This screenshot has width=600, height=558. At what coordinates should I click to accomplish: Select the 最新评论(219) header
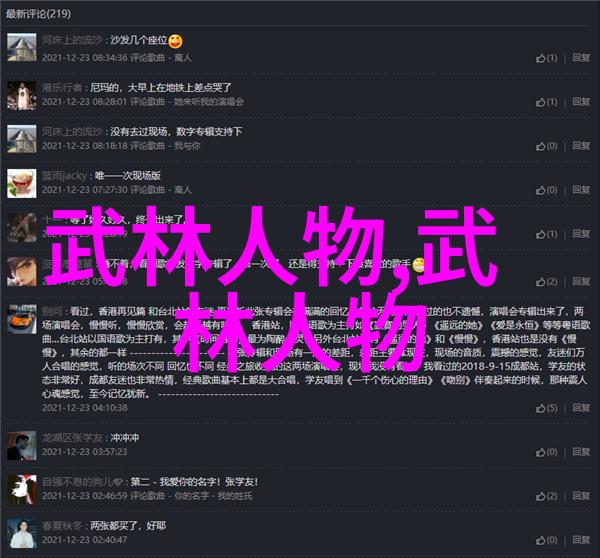tap(38, 14)
